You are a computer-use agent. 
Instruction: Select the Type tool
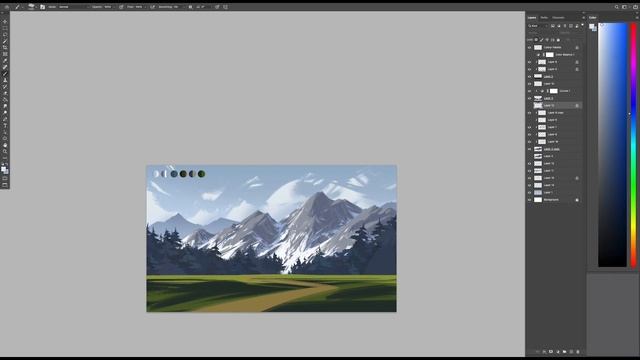point(5,125)
